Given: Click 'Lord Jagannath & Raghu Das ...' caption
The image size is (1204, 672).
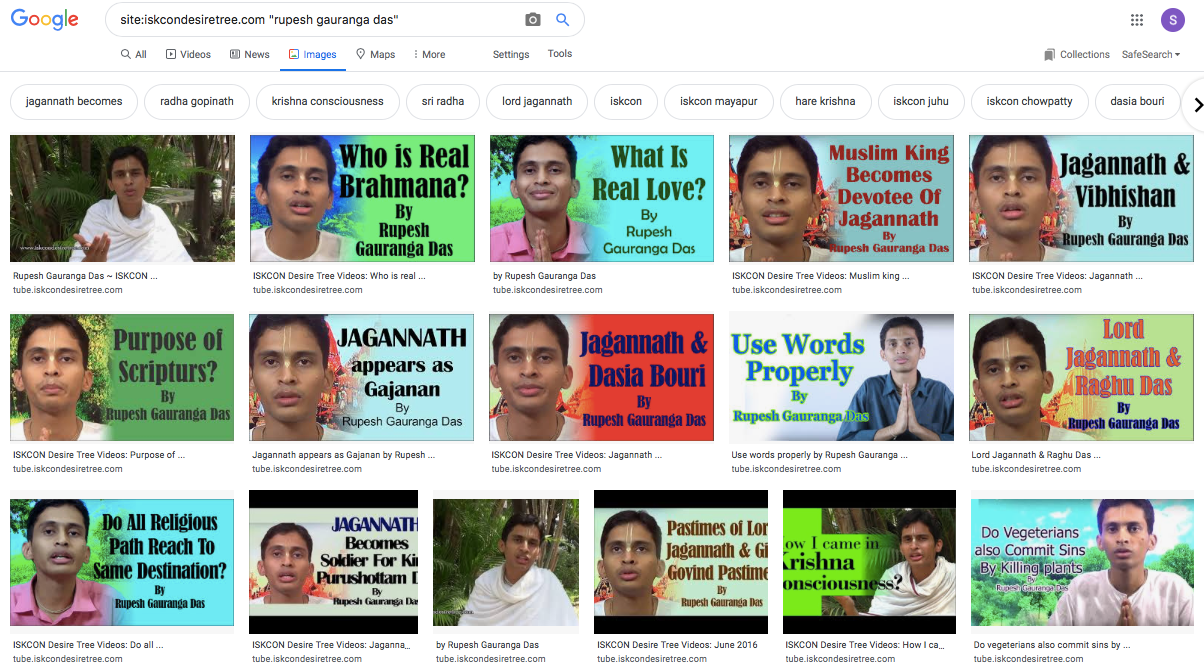Looking at the screenshot, I should coord(1036,455).
